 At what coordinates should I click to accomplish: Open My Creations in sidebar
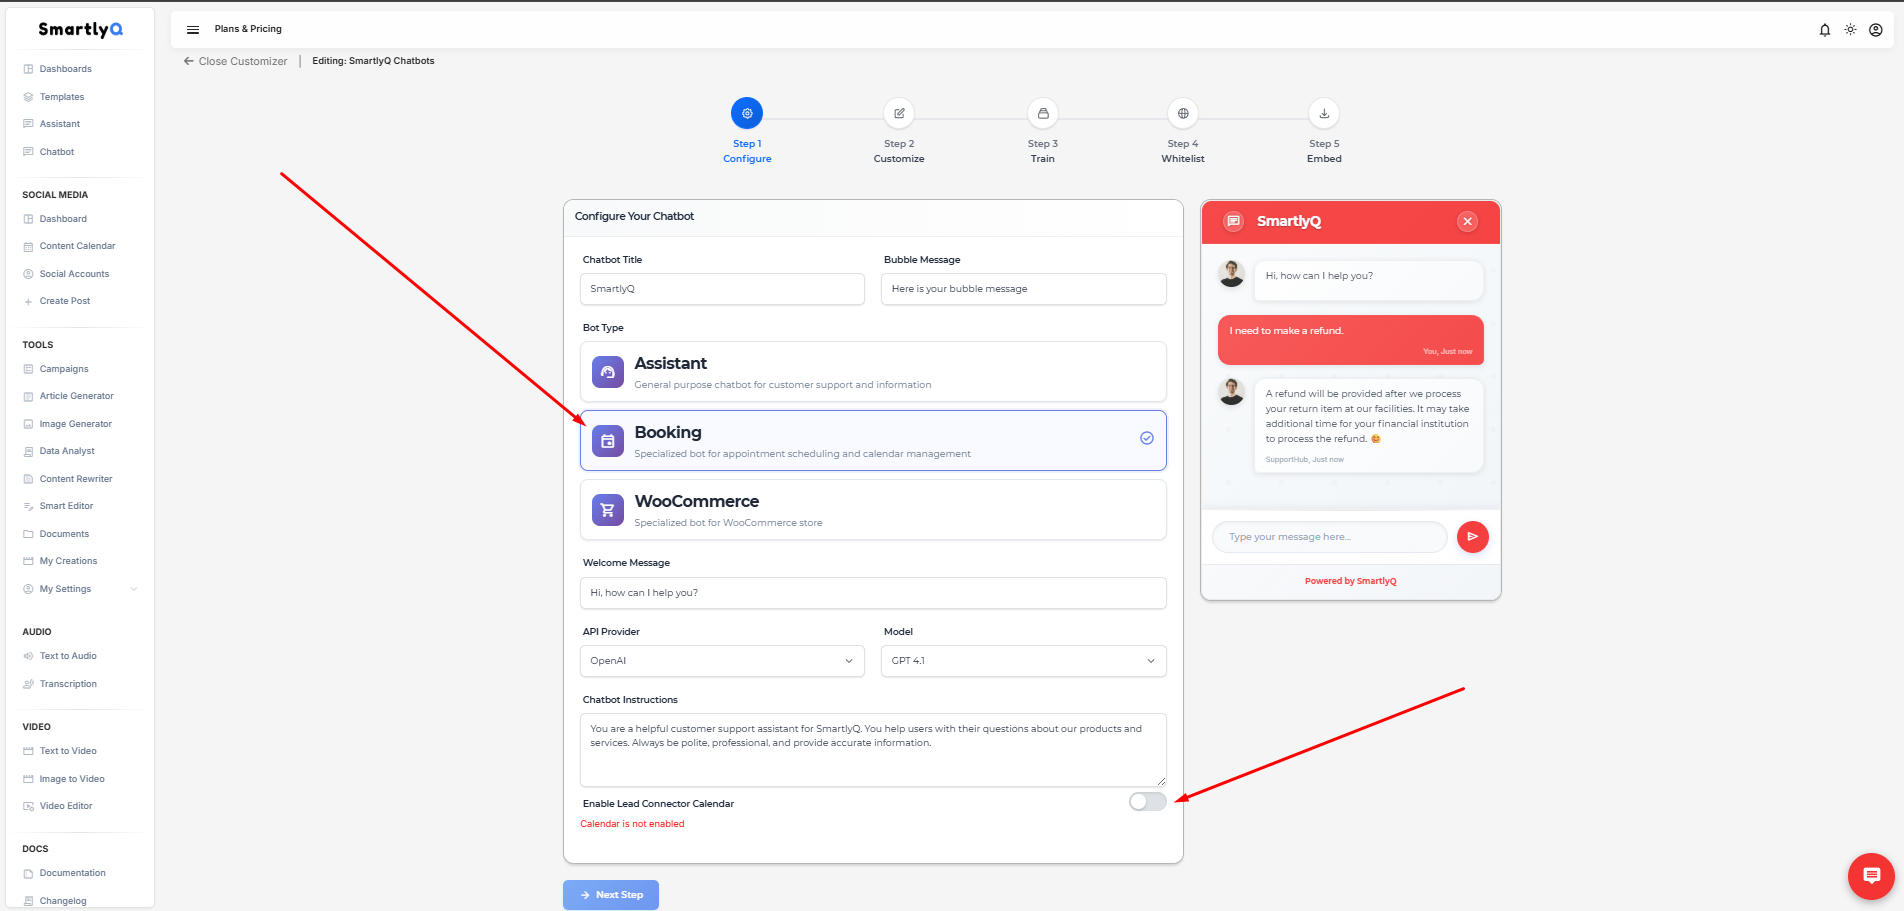click(x=69, y=561)
